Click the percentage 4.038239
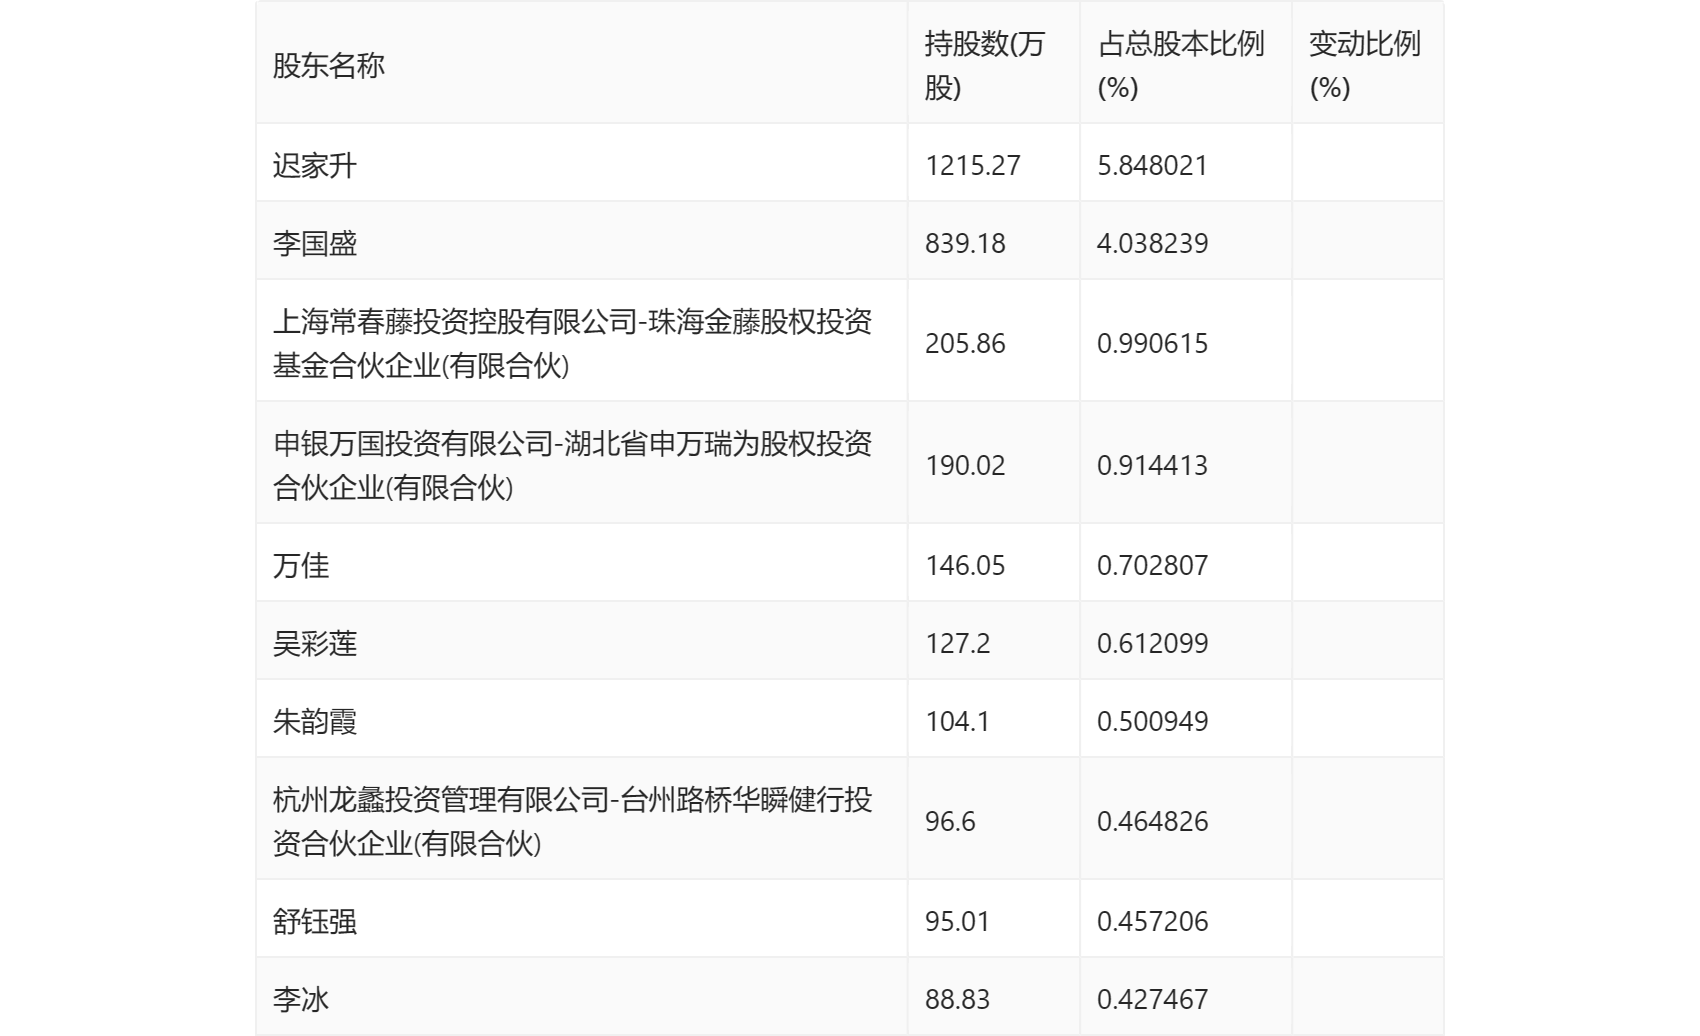 coord(1153,243)
